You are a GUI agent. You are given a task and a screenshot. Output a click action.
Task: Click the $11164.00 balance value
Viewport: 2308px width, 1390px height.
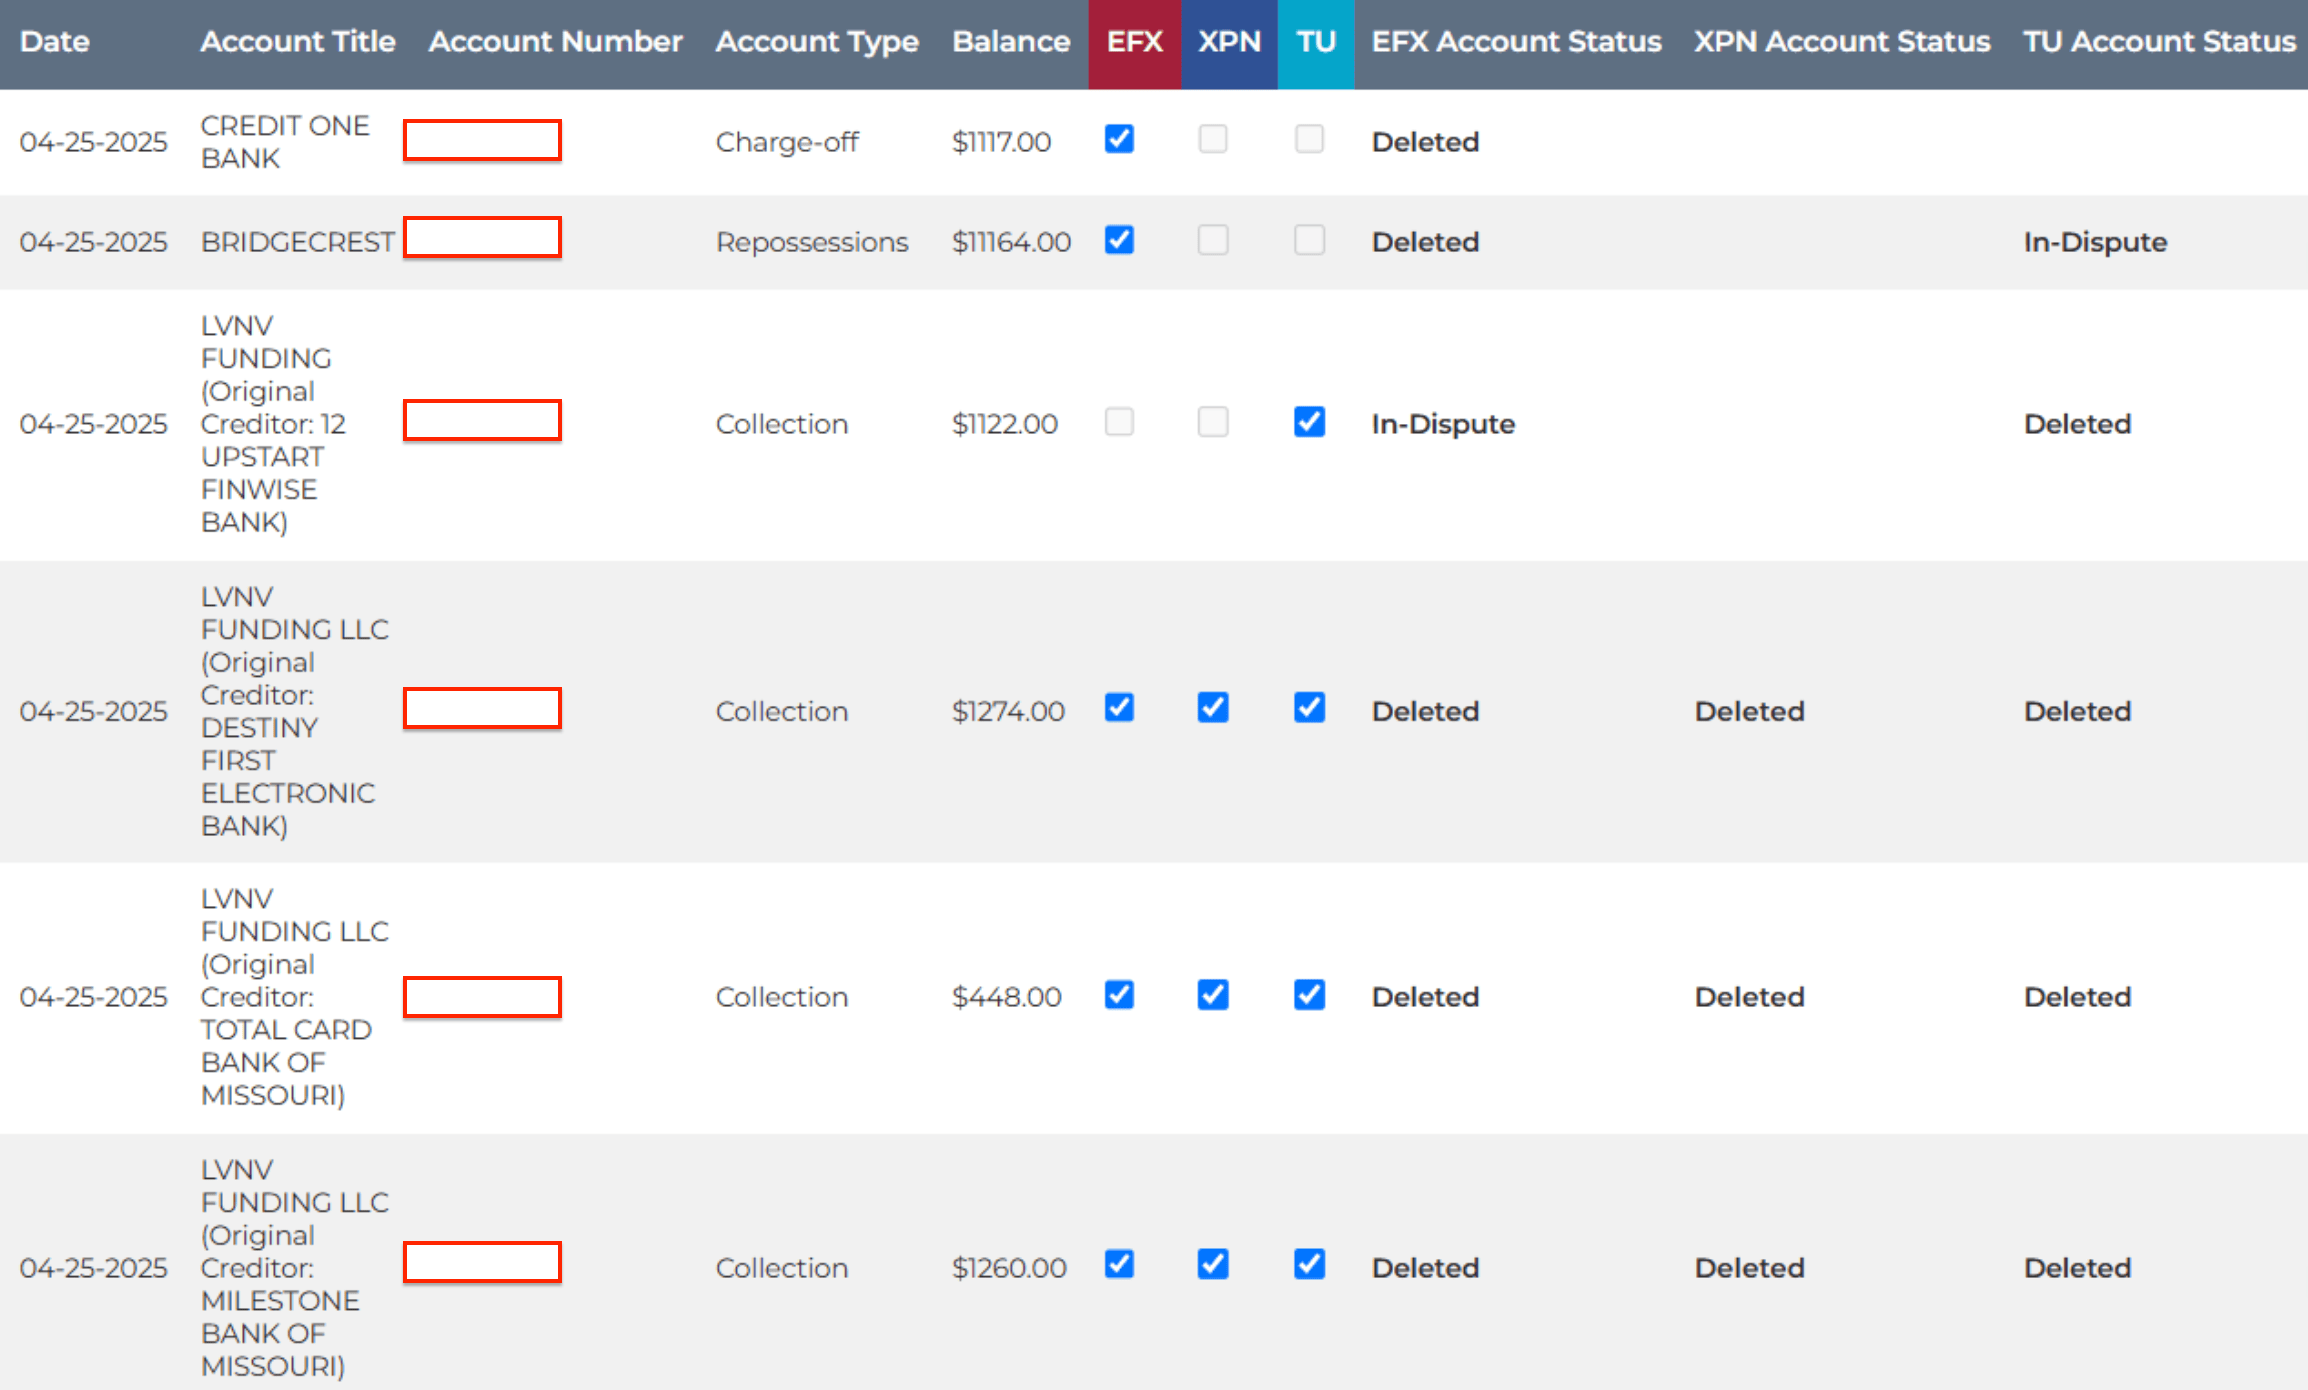1011,242
